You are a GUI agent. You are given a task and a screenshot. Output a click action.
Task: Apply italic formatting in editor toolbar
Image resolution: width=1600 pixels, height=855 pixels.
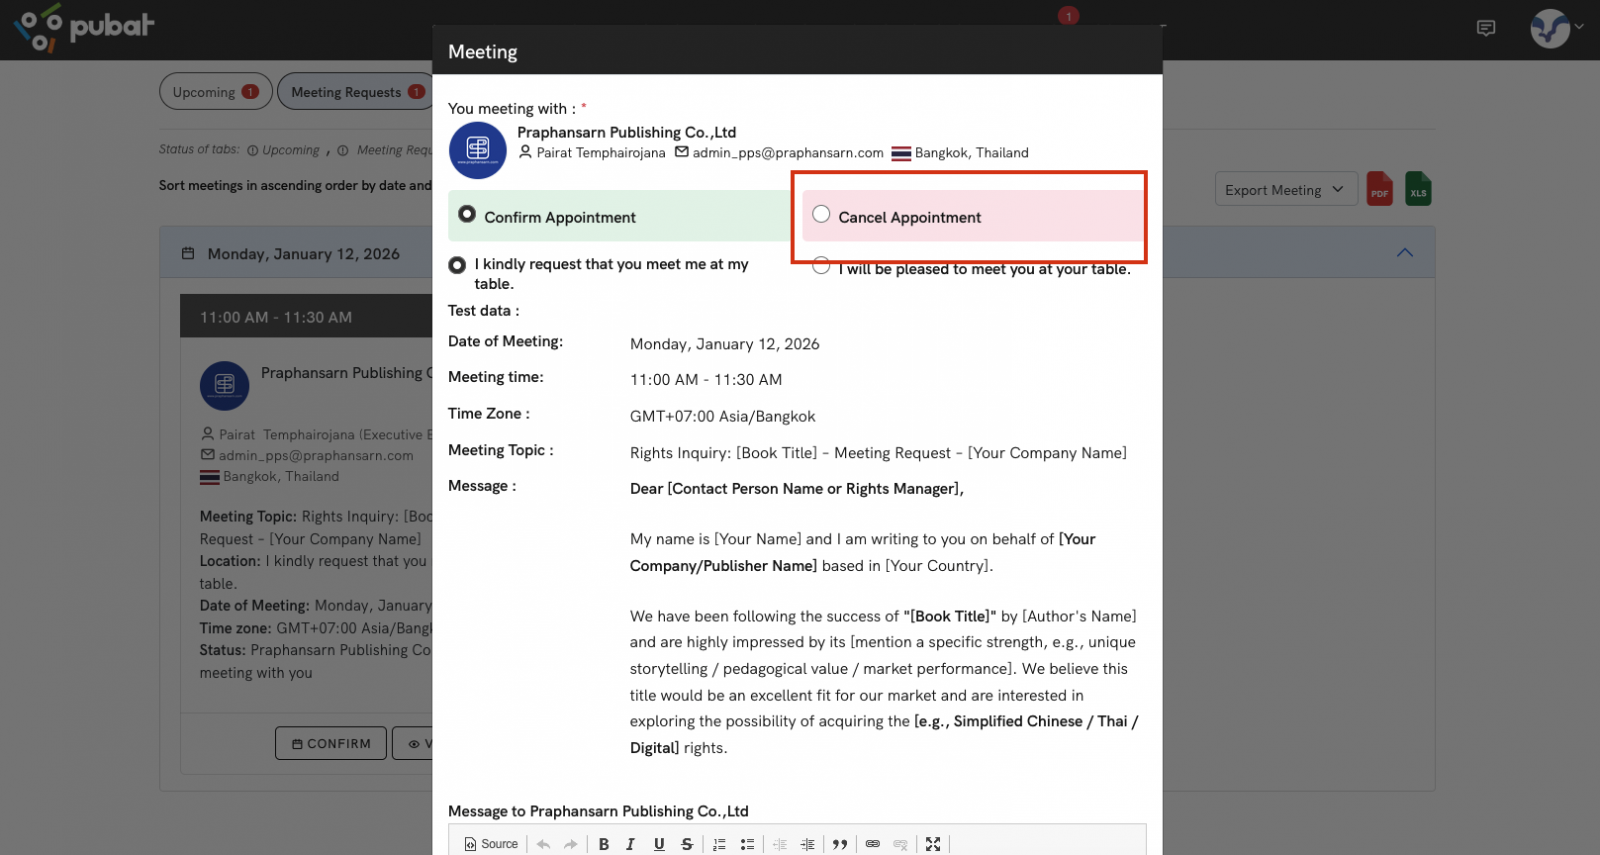[x=631, y=844]
